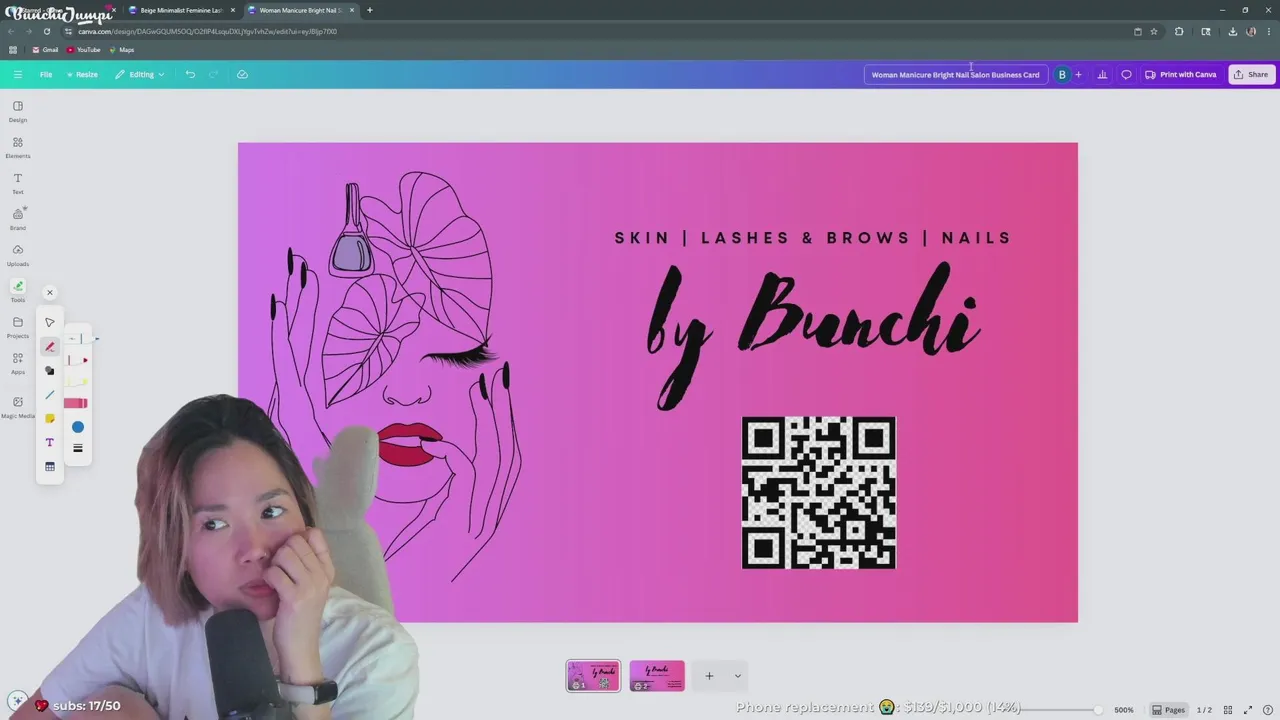This screenshot has height=720, width=1280.
Task: Click the 500% zoom level
Action: click(x=1124, y=710)
